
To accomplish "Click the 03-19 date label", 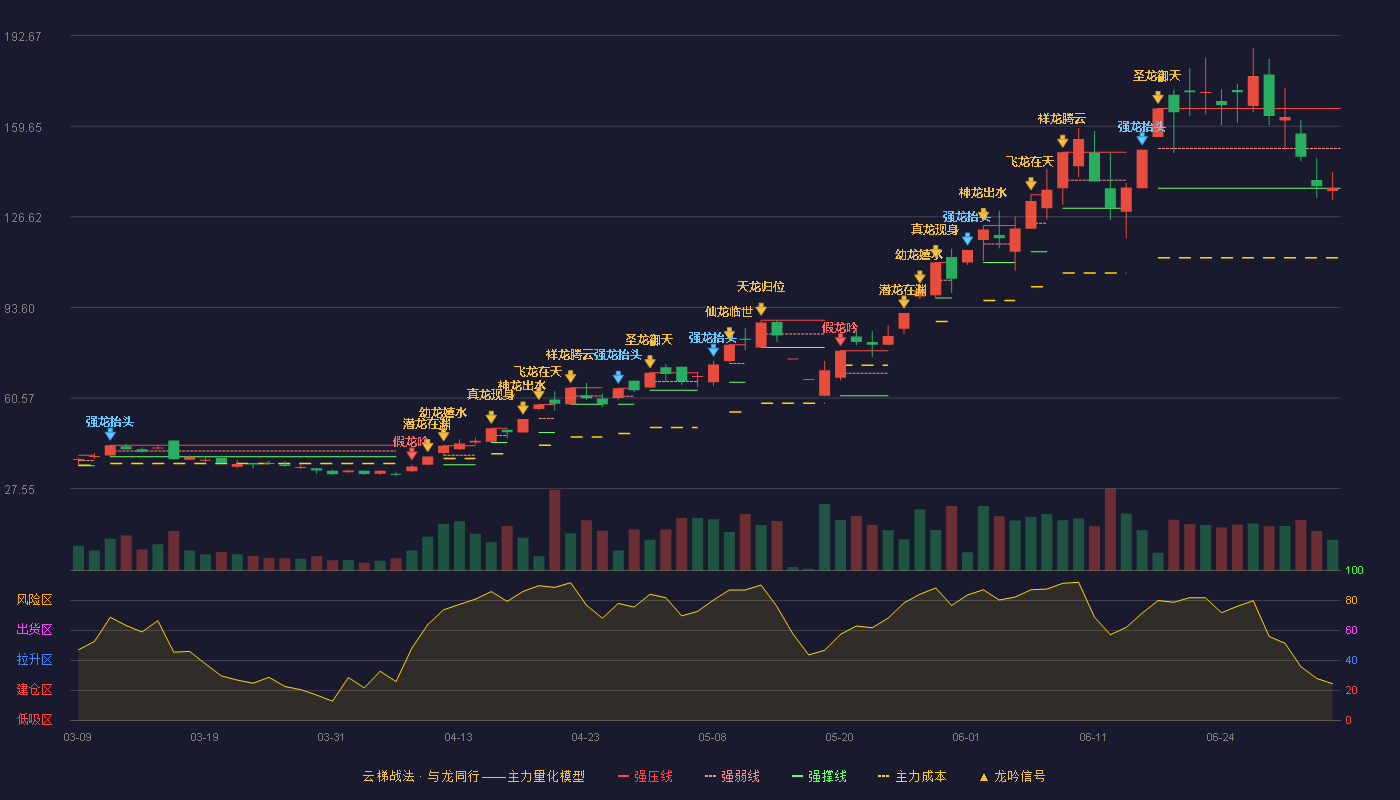I will pyautogui.click(x=204, y=737).
